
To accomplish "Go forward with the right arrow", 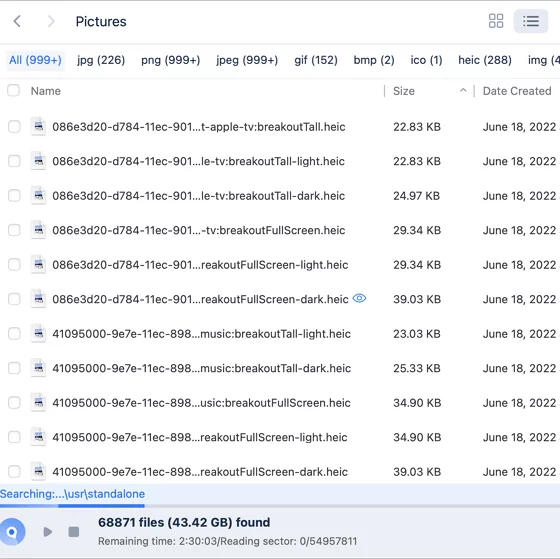I will 51,21.
